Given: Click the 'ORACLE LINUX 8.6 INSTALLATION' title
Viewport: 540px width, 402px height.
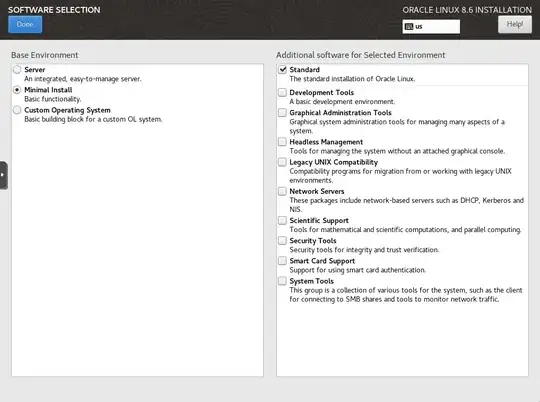Looking at the screenshot, I should (467, 10).
